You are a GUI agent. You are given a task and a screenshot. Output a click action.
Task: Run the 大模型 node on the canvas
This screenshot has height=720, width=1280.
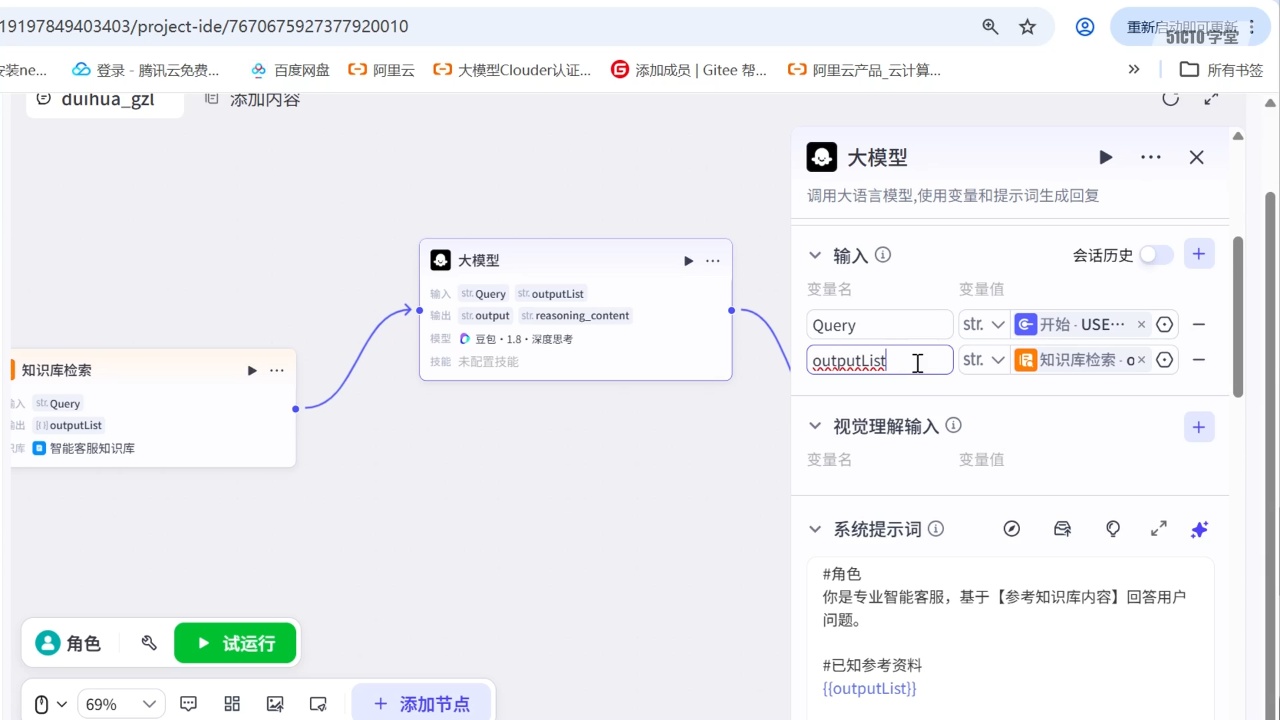coord(688,261)
